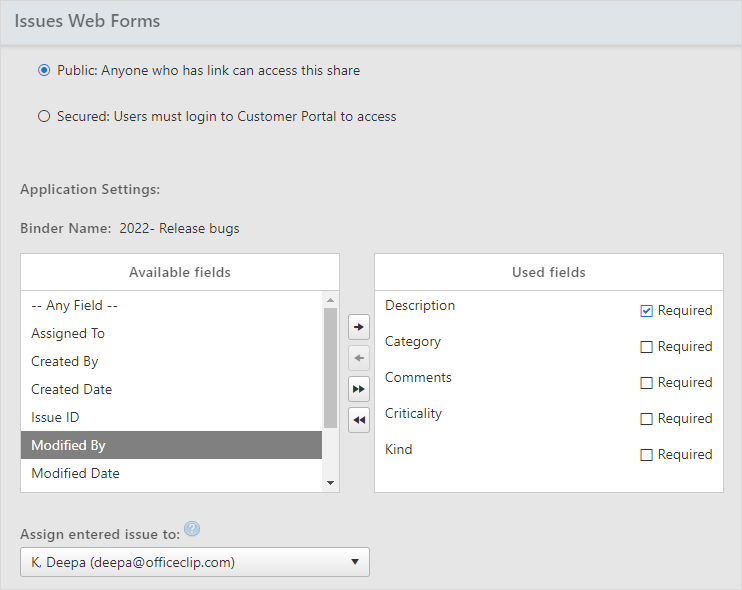
Task: Click the Available fields scrollbar up arrow
Action: click(x=330, y=300)
